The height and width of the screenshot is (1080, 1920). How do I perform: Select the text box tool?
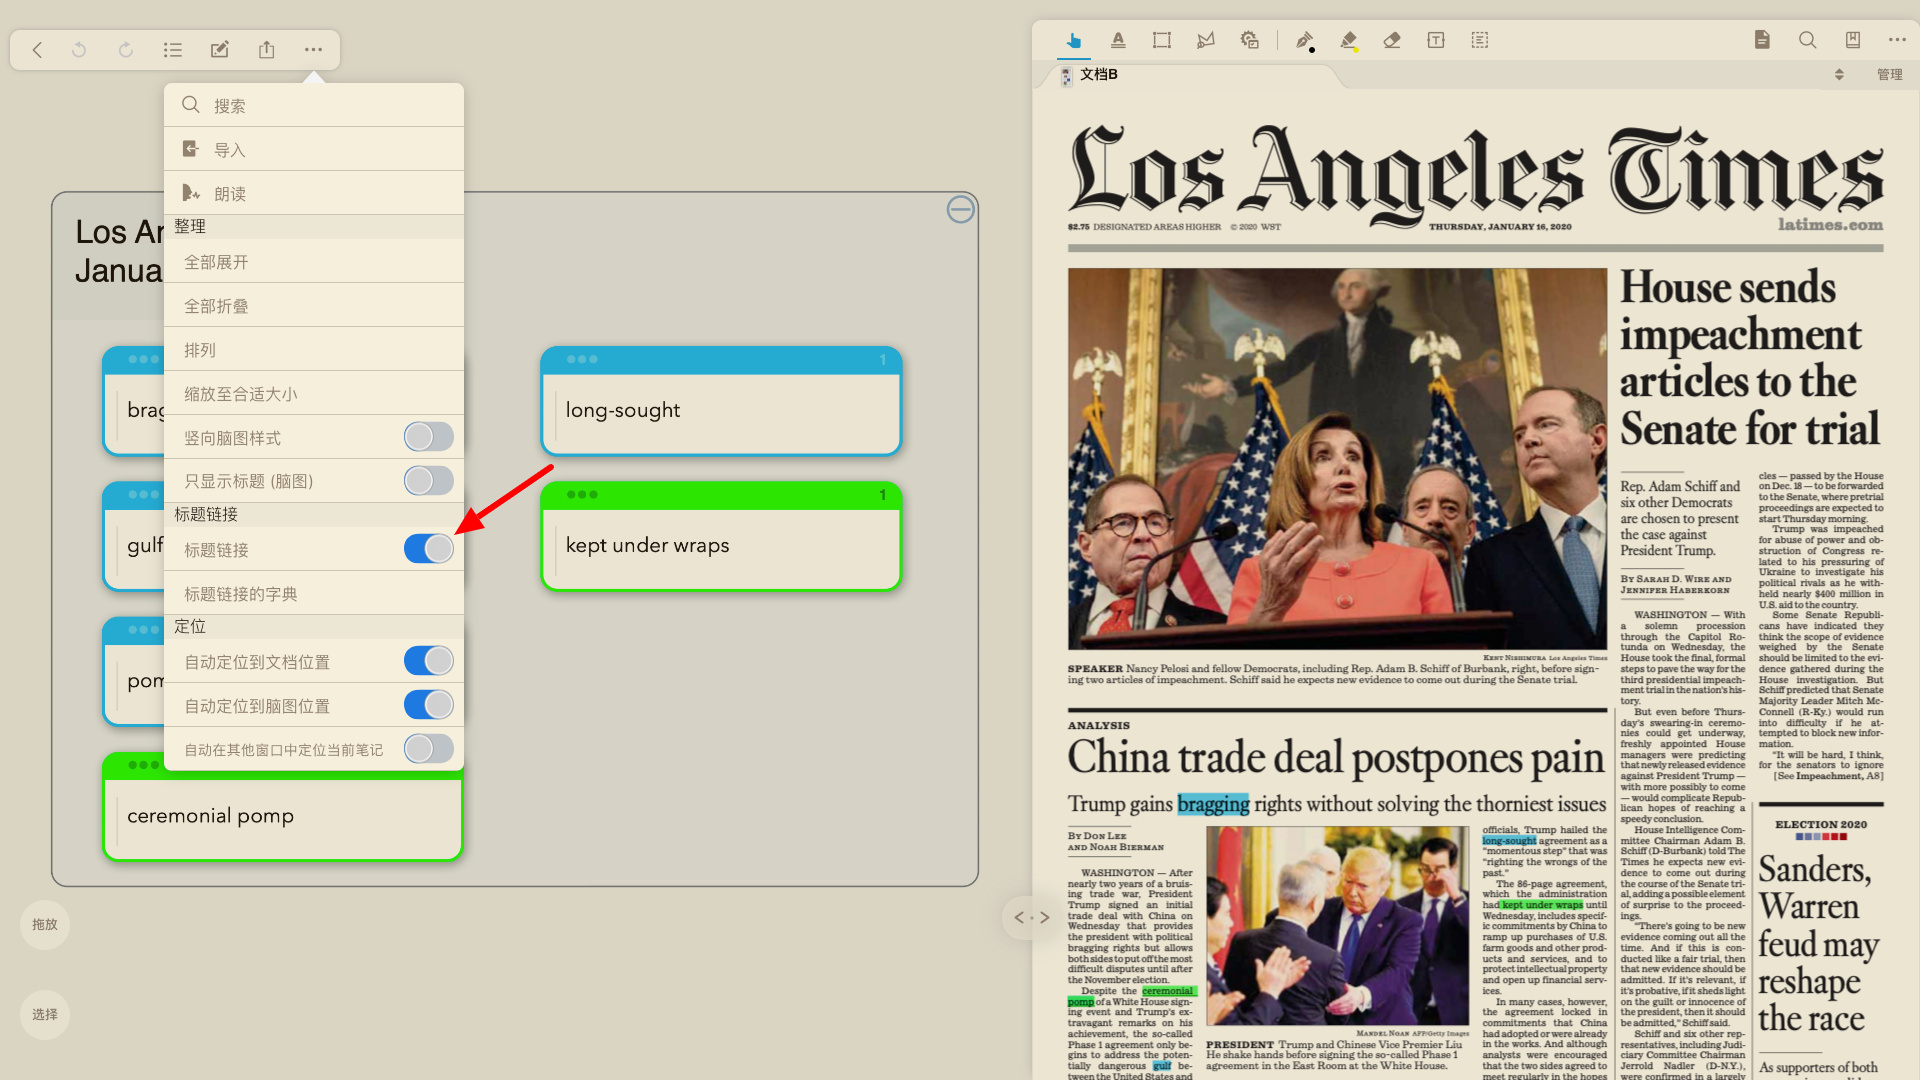click(x=1436, y=40)
